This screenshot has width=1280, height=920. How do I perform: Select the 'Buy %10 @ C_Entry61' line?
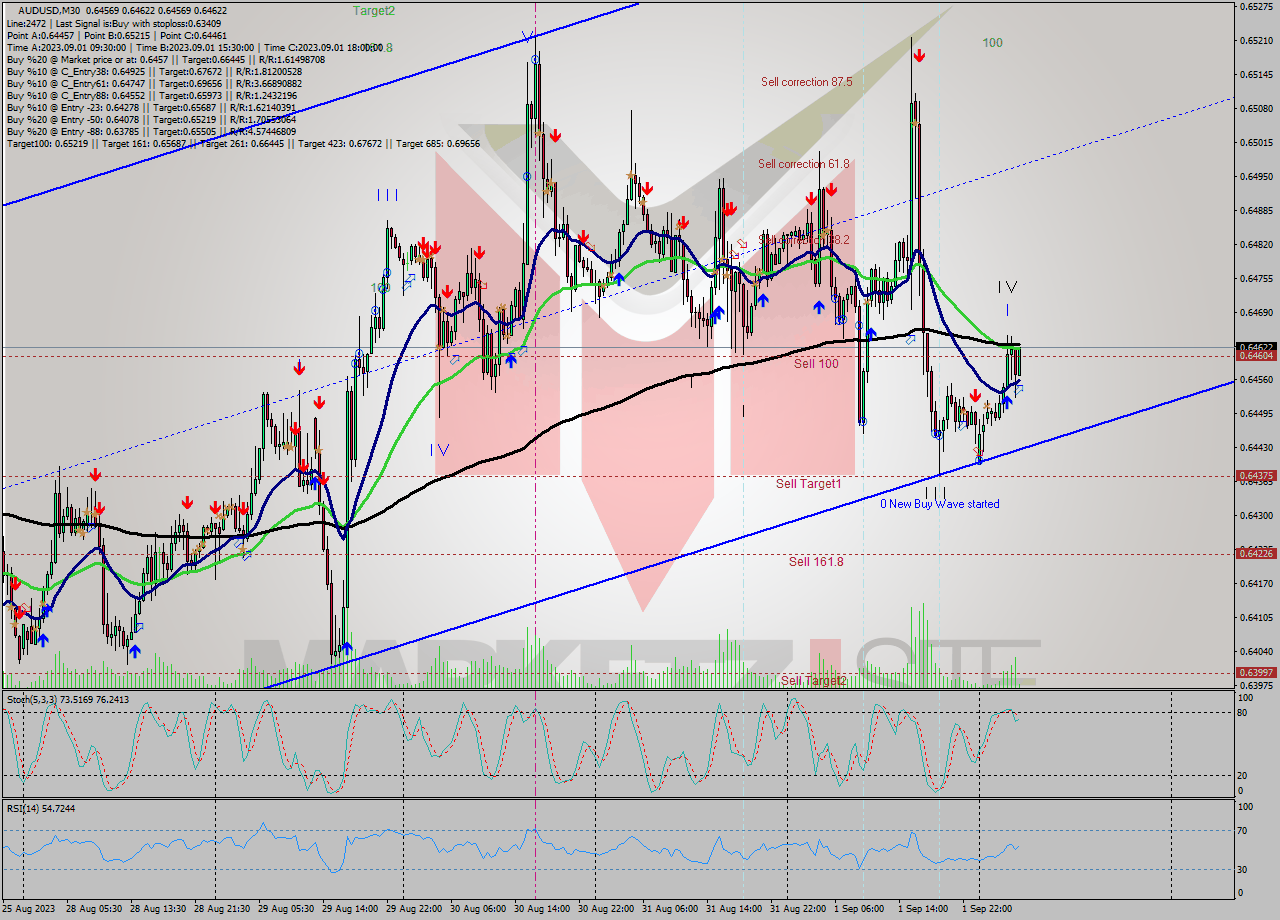[x=152, y=83]
